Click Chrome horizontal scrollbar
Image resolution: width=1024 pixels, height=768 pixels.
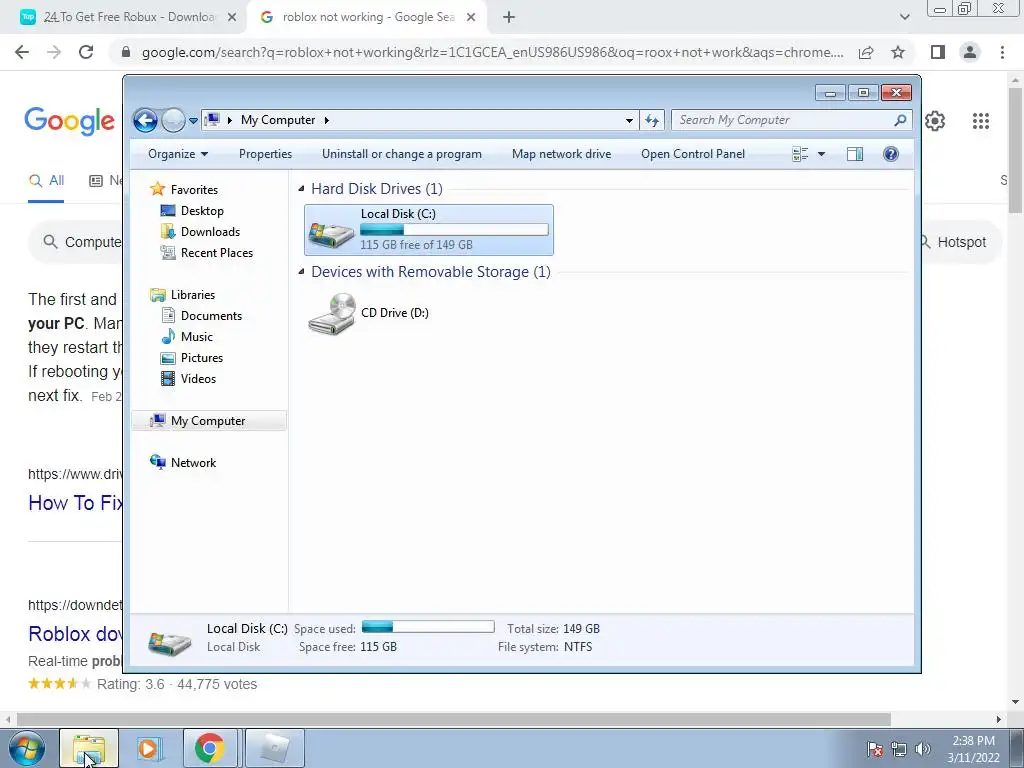coord(454,719)
